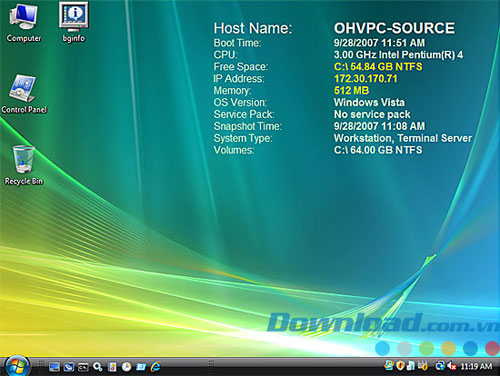Launch the blue window icon beside Internet Explorer
Screen dimensions: 500x376
[141, 367]
